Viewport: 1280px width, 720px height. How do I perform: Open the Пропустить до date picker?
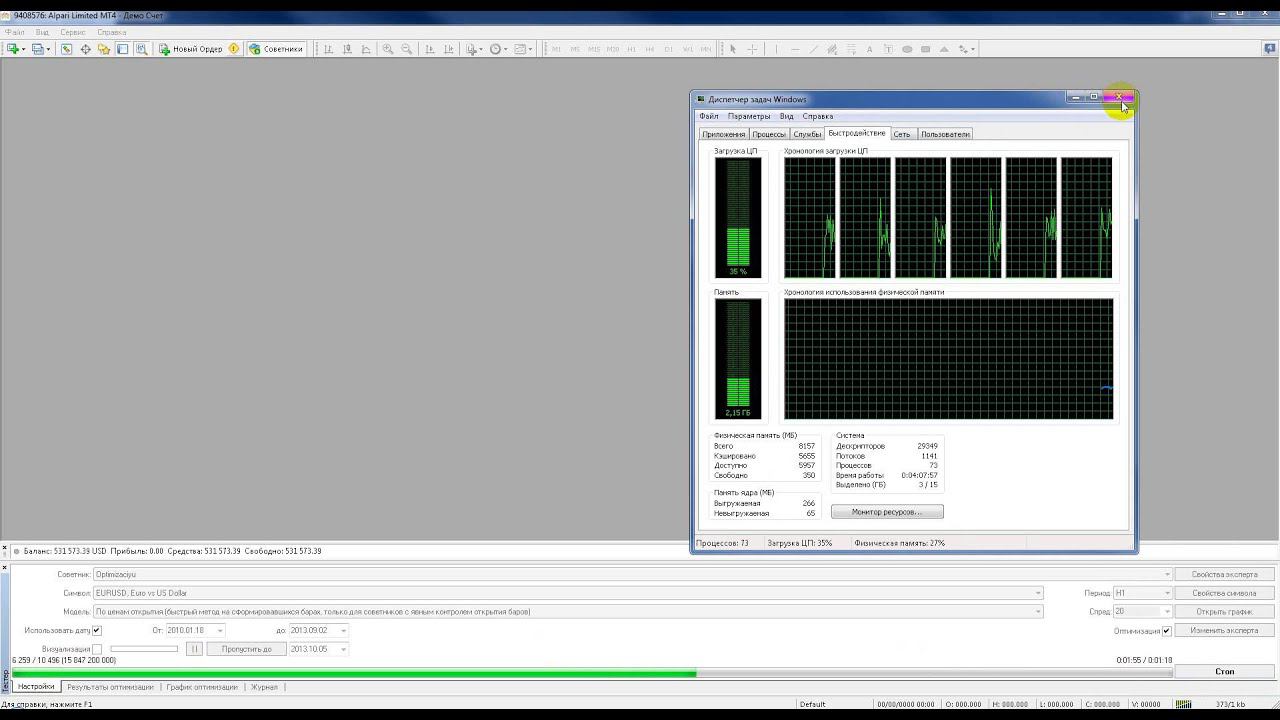(343, 650)
